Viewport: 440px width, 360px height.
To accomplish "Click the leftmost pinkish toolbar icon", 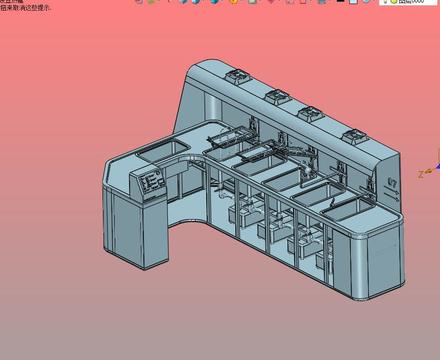I will point(139,1).
